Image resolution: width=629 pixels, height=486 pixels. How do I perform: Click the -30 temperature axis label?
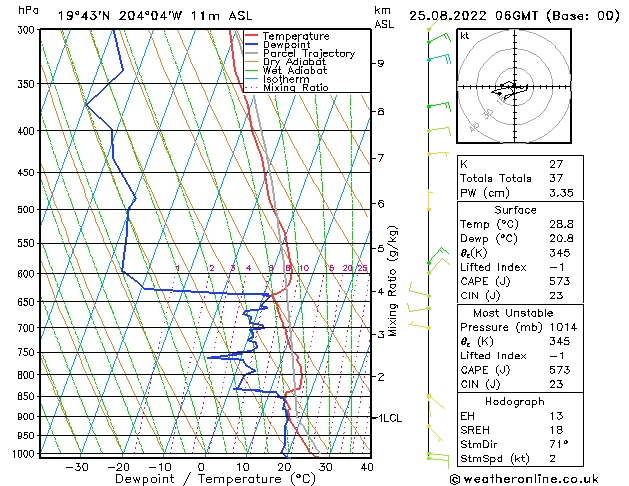(77, 467)
